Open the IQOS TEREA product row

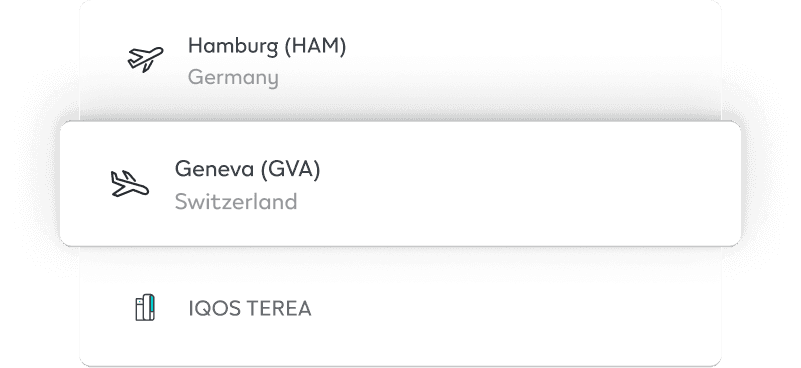coord(400,307)
